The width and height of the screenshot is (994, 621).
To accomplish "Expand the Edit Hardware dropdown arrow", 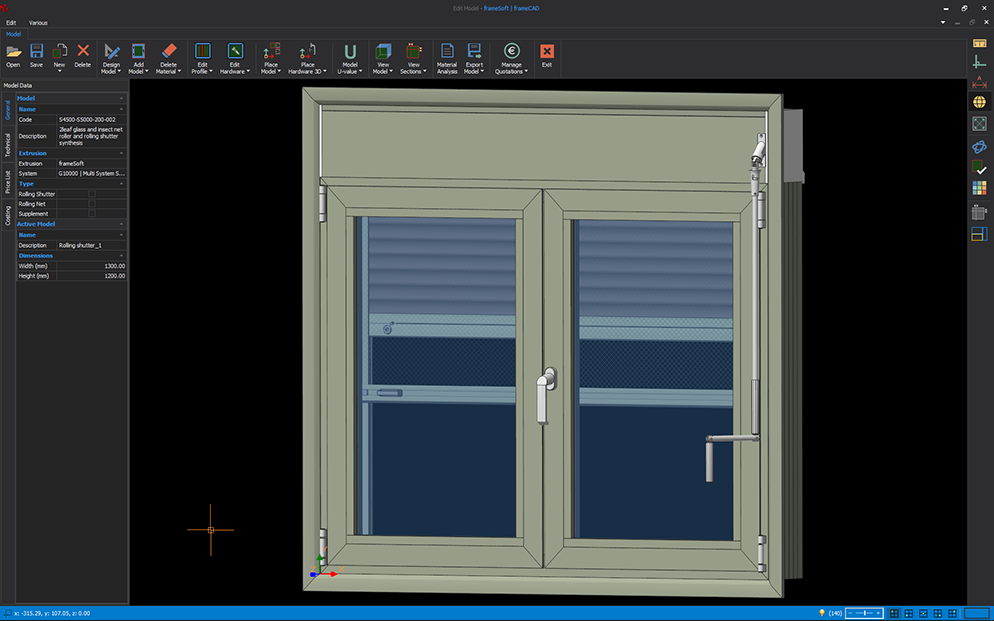I will coord(248,72).
